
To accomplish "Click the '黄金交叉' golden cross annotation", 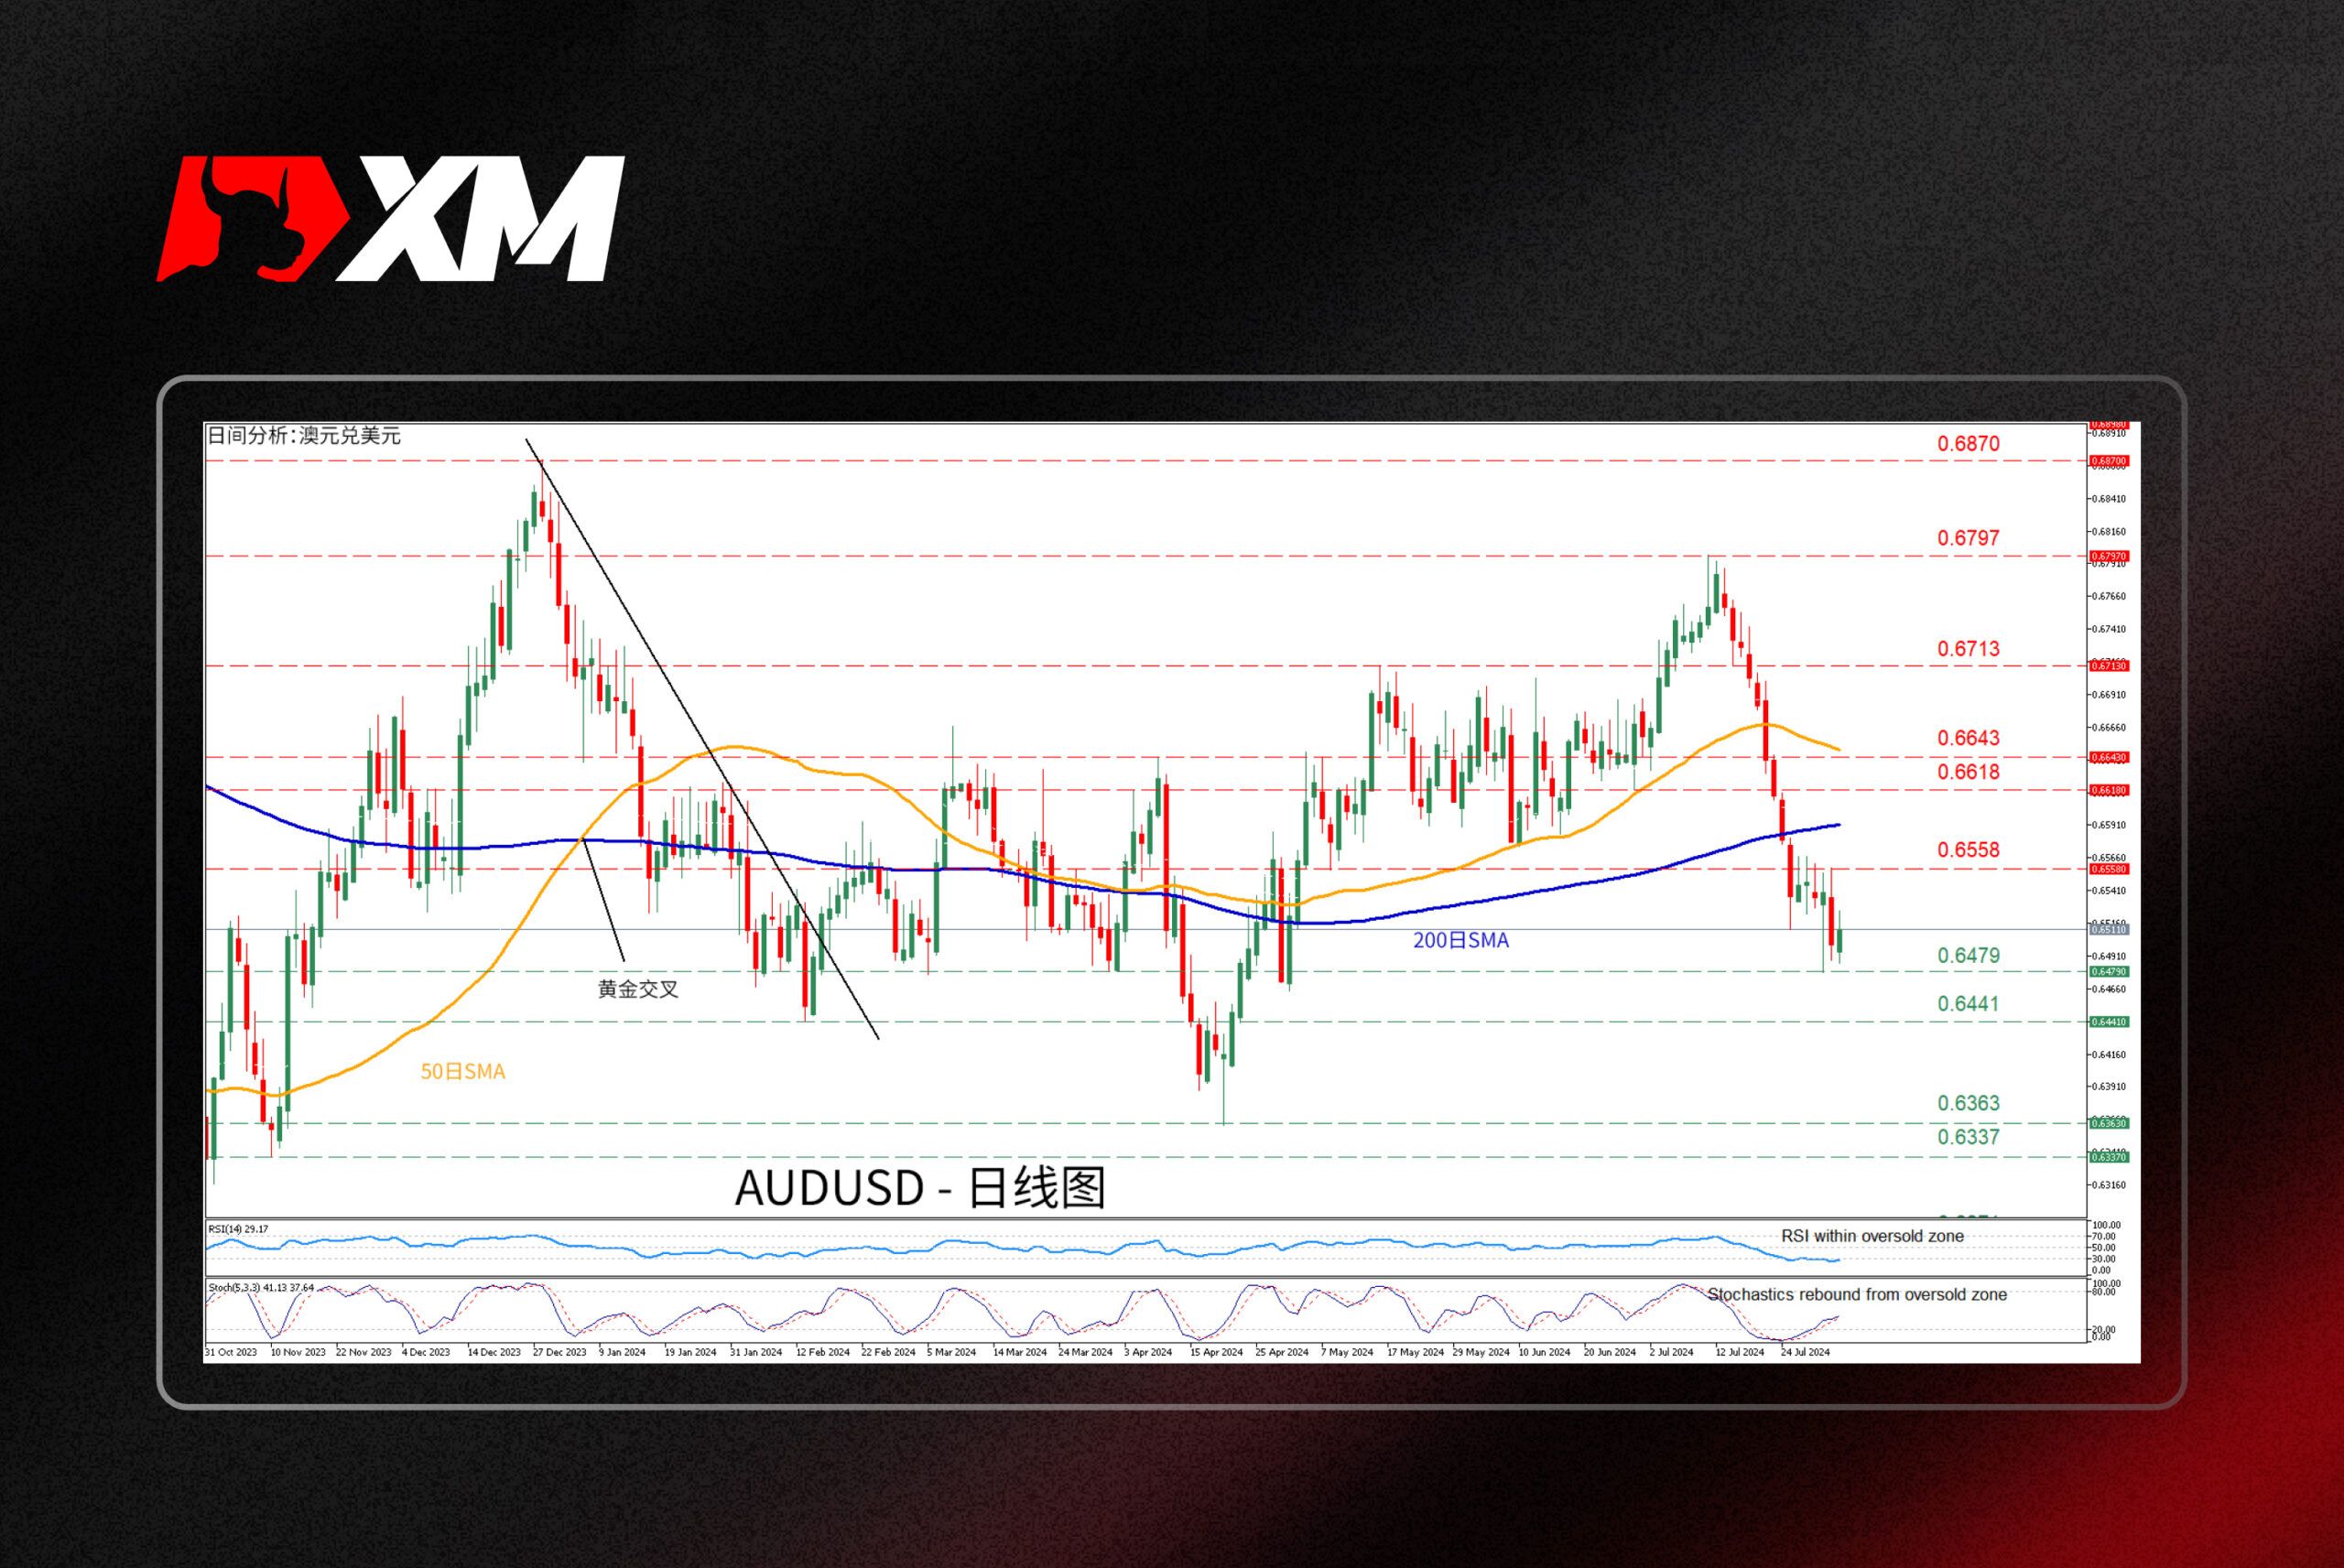I will pyautogui.click(x=638, y=989).
